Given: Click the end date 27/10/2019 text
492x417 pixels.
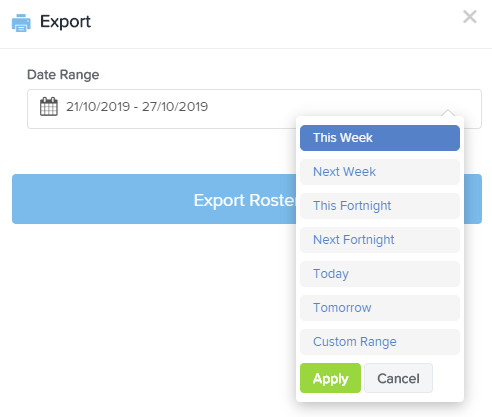Looking at the screenshot, I should coord(175,107).
